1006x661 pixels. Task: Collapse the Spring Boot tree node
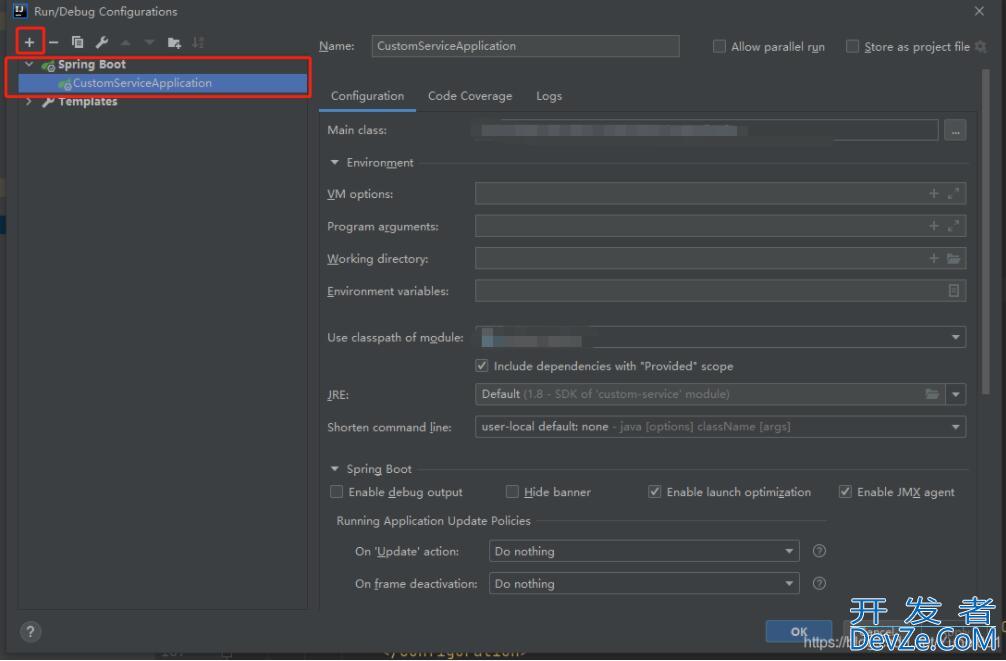29,64
